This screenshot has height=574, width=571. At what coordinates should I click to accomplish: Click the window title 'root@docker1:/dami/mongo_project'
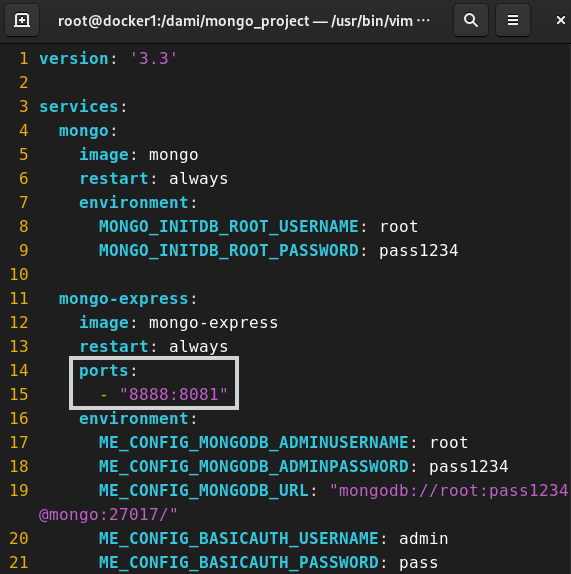(184, 21)
